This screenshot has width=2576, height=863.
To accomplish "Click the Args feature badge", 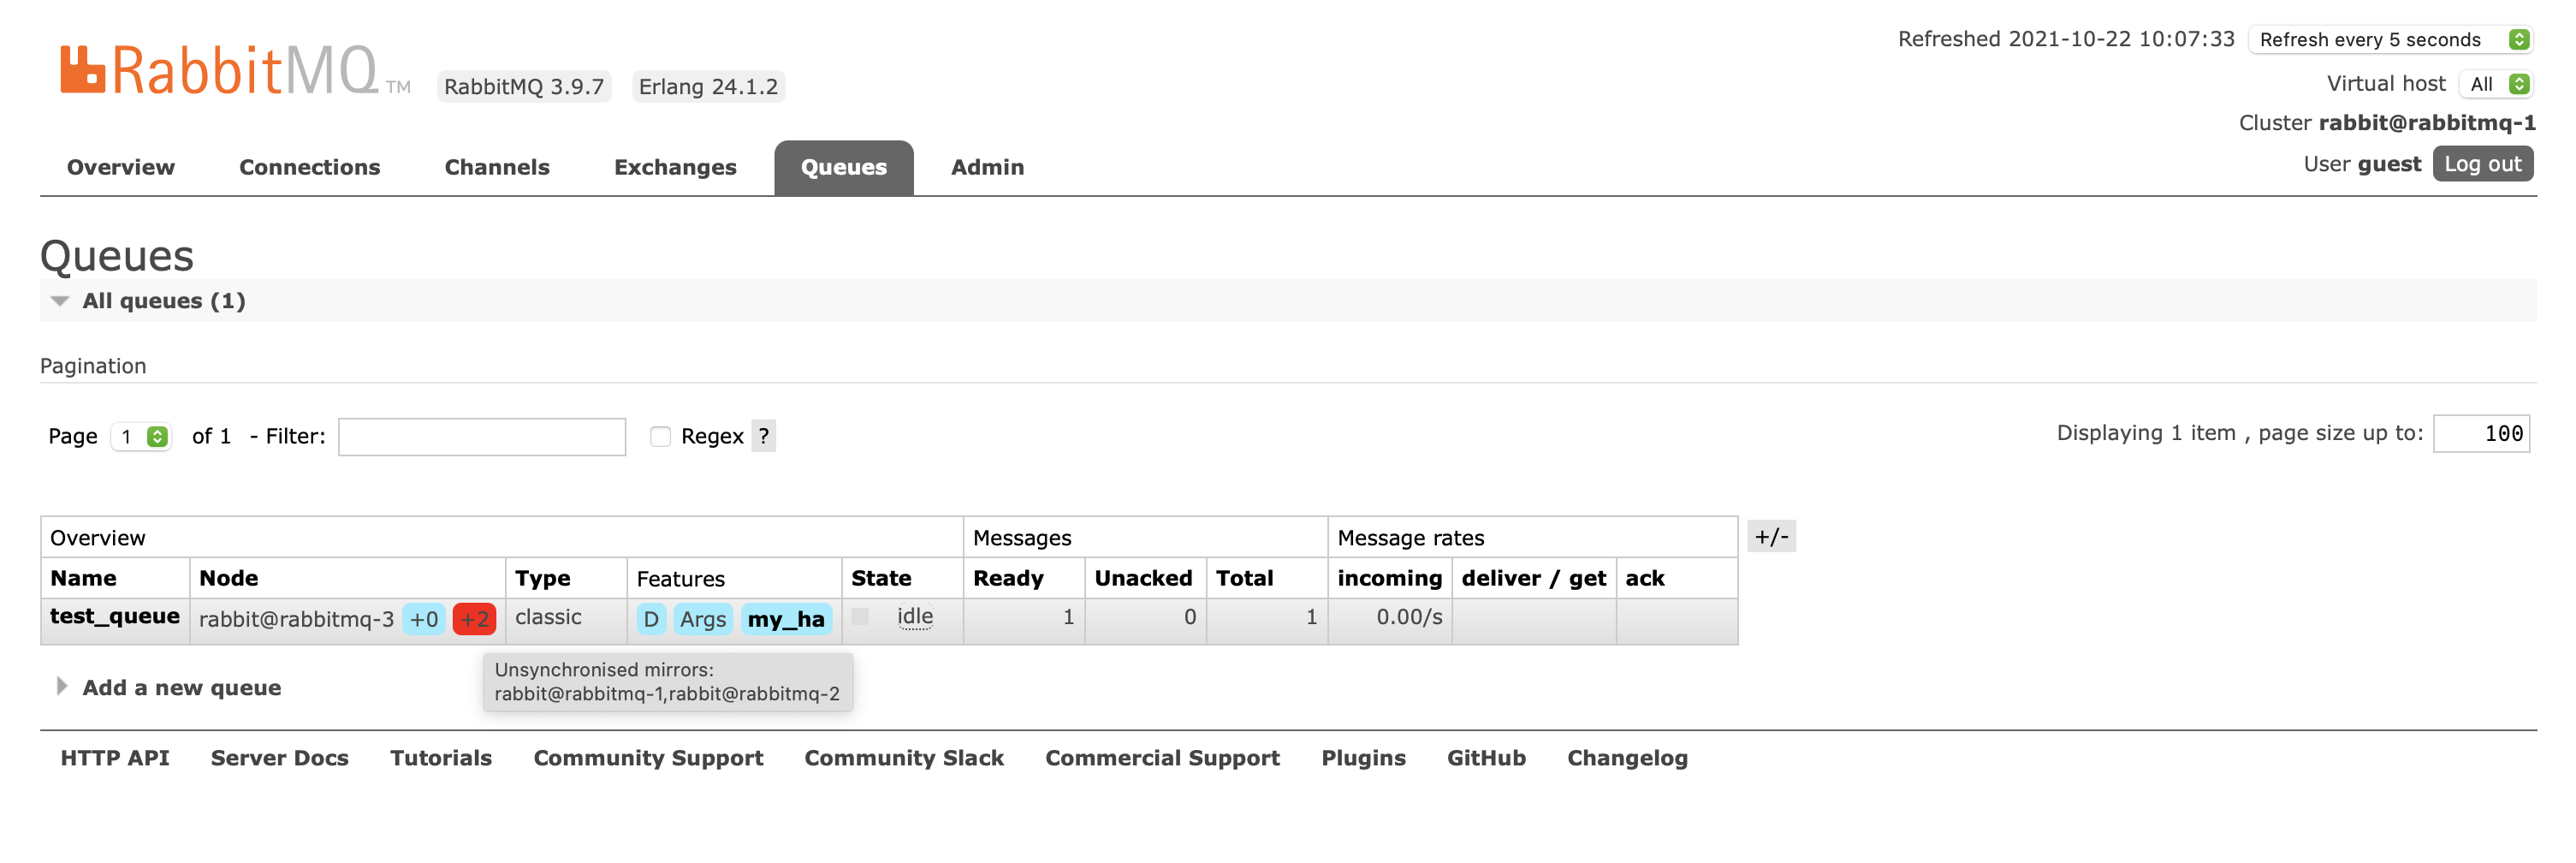I will (x=703, y=619).
